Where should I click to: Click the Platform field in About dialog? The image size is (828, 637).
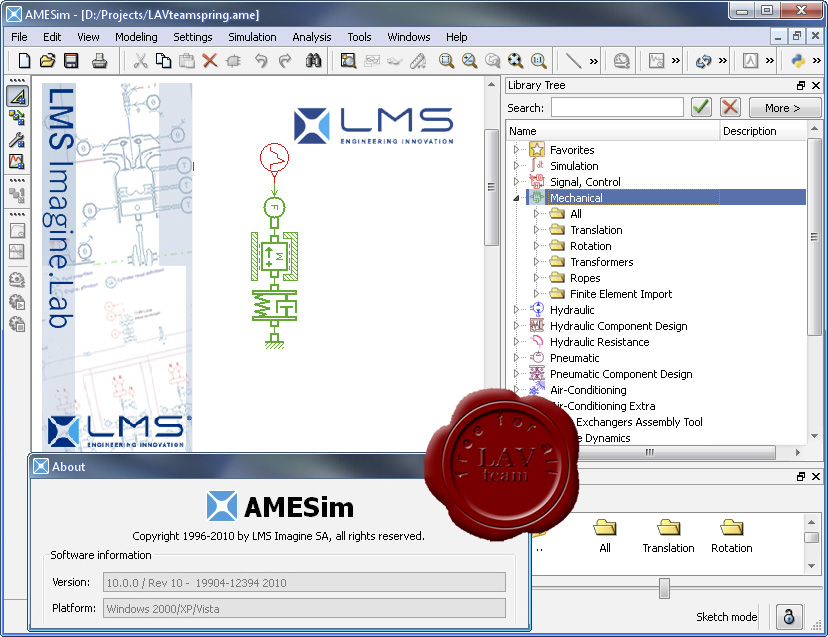coord(304,608)
